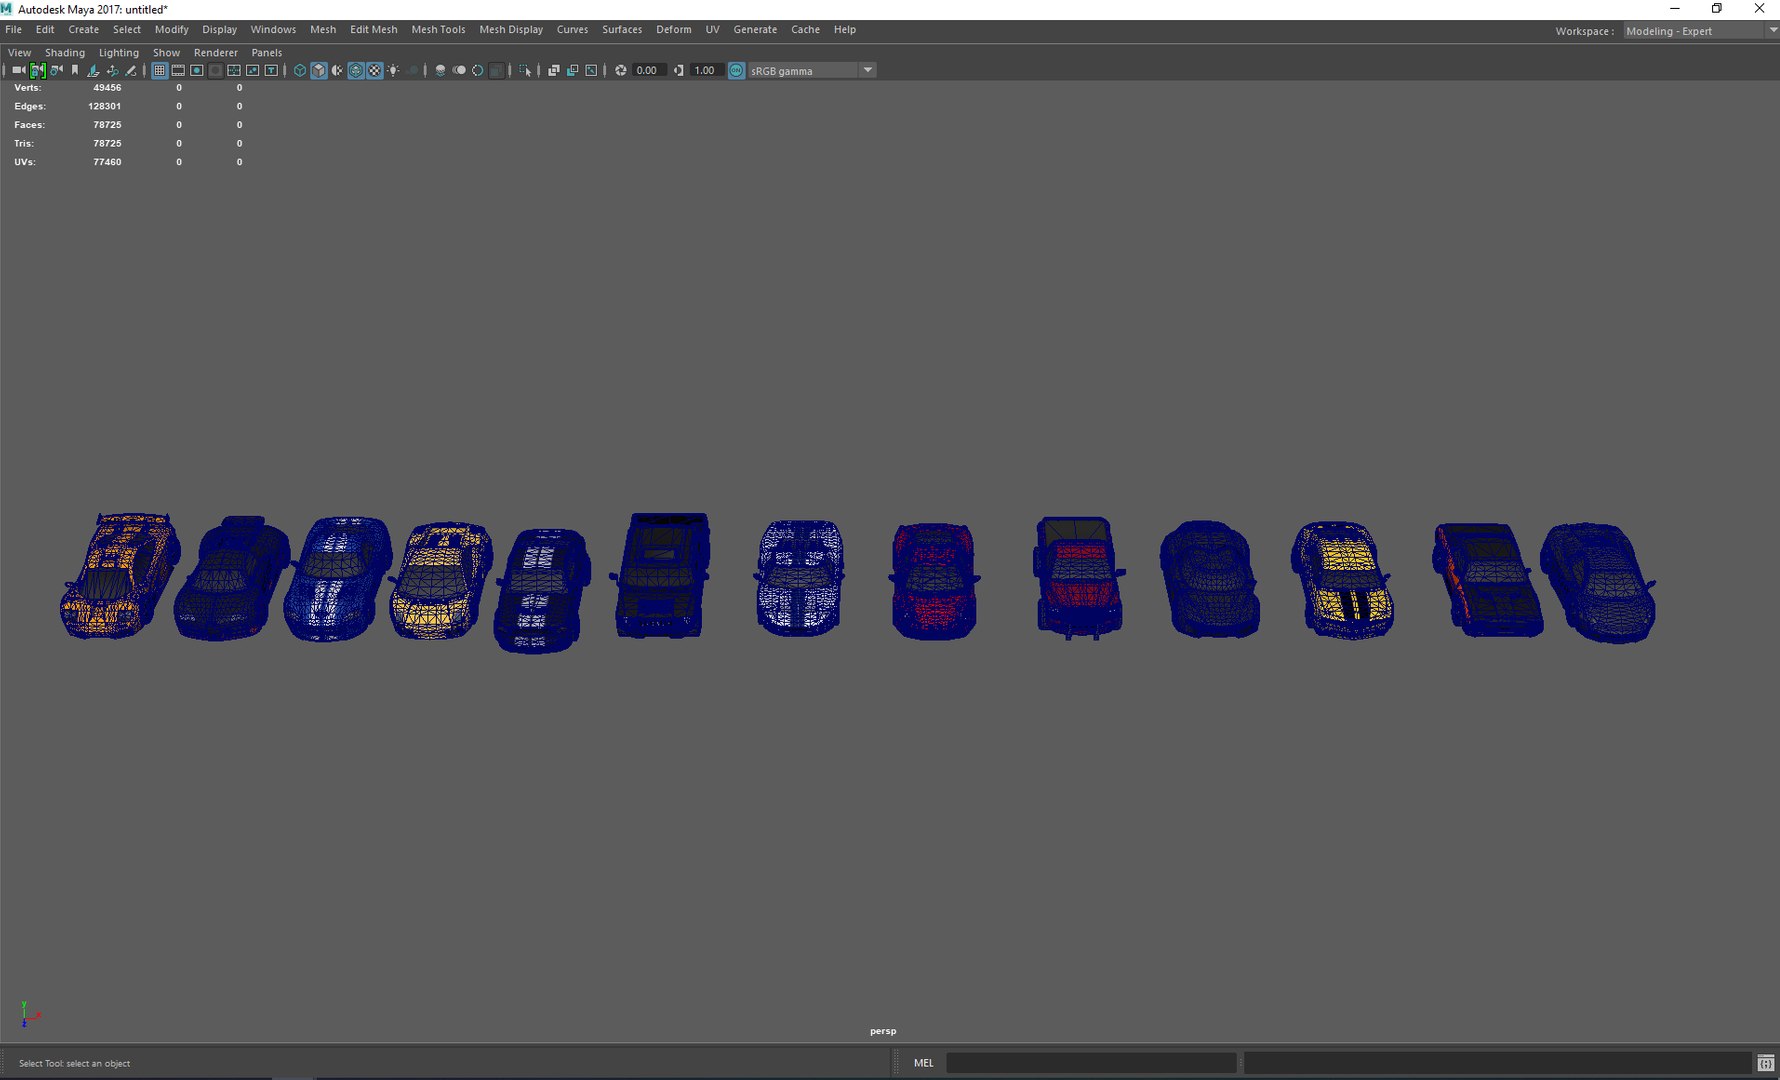Open the Edit Mesh menu
Image resolution: width=1780 pixels, height=1080 pixels.
373,30
